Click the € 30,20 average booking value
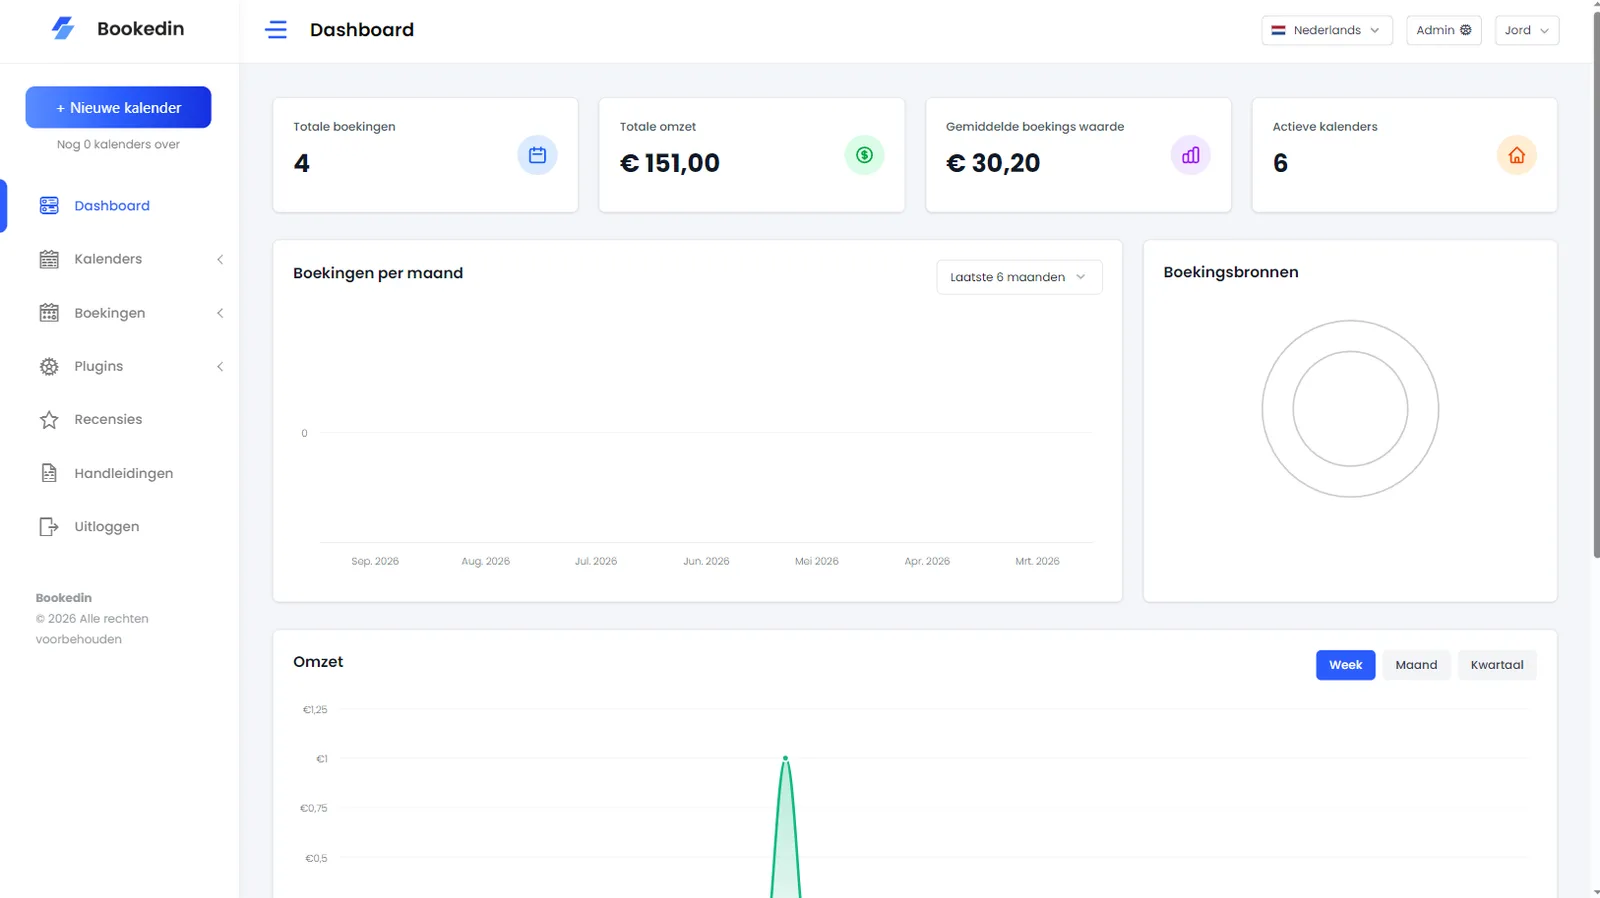The height and width of the screenshot is (898, 1600). [993, 163]
